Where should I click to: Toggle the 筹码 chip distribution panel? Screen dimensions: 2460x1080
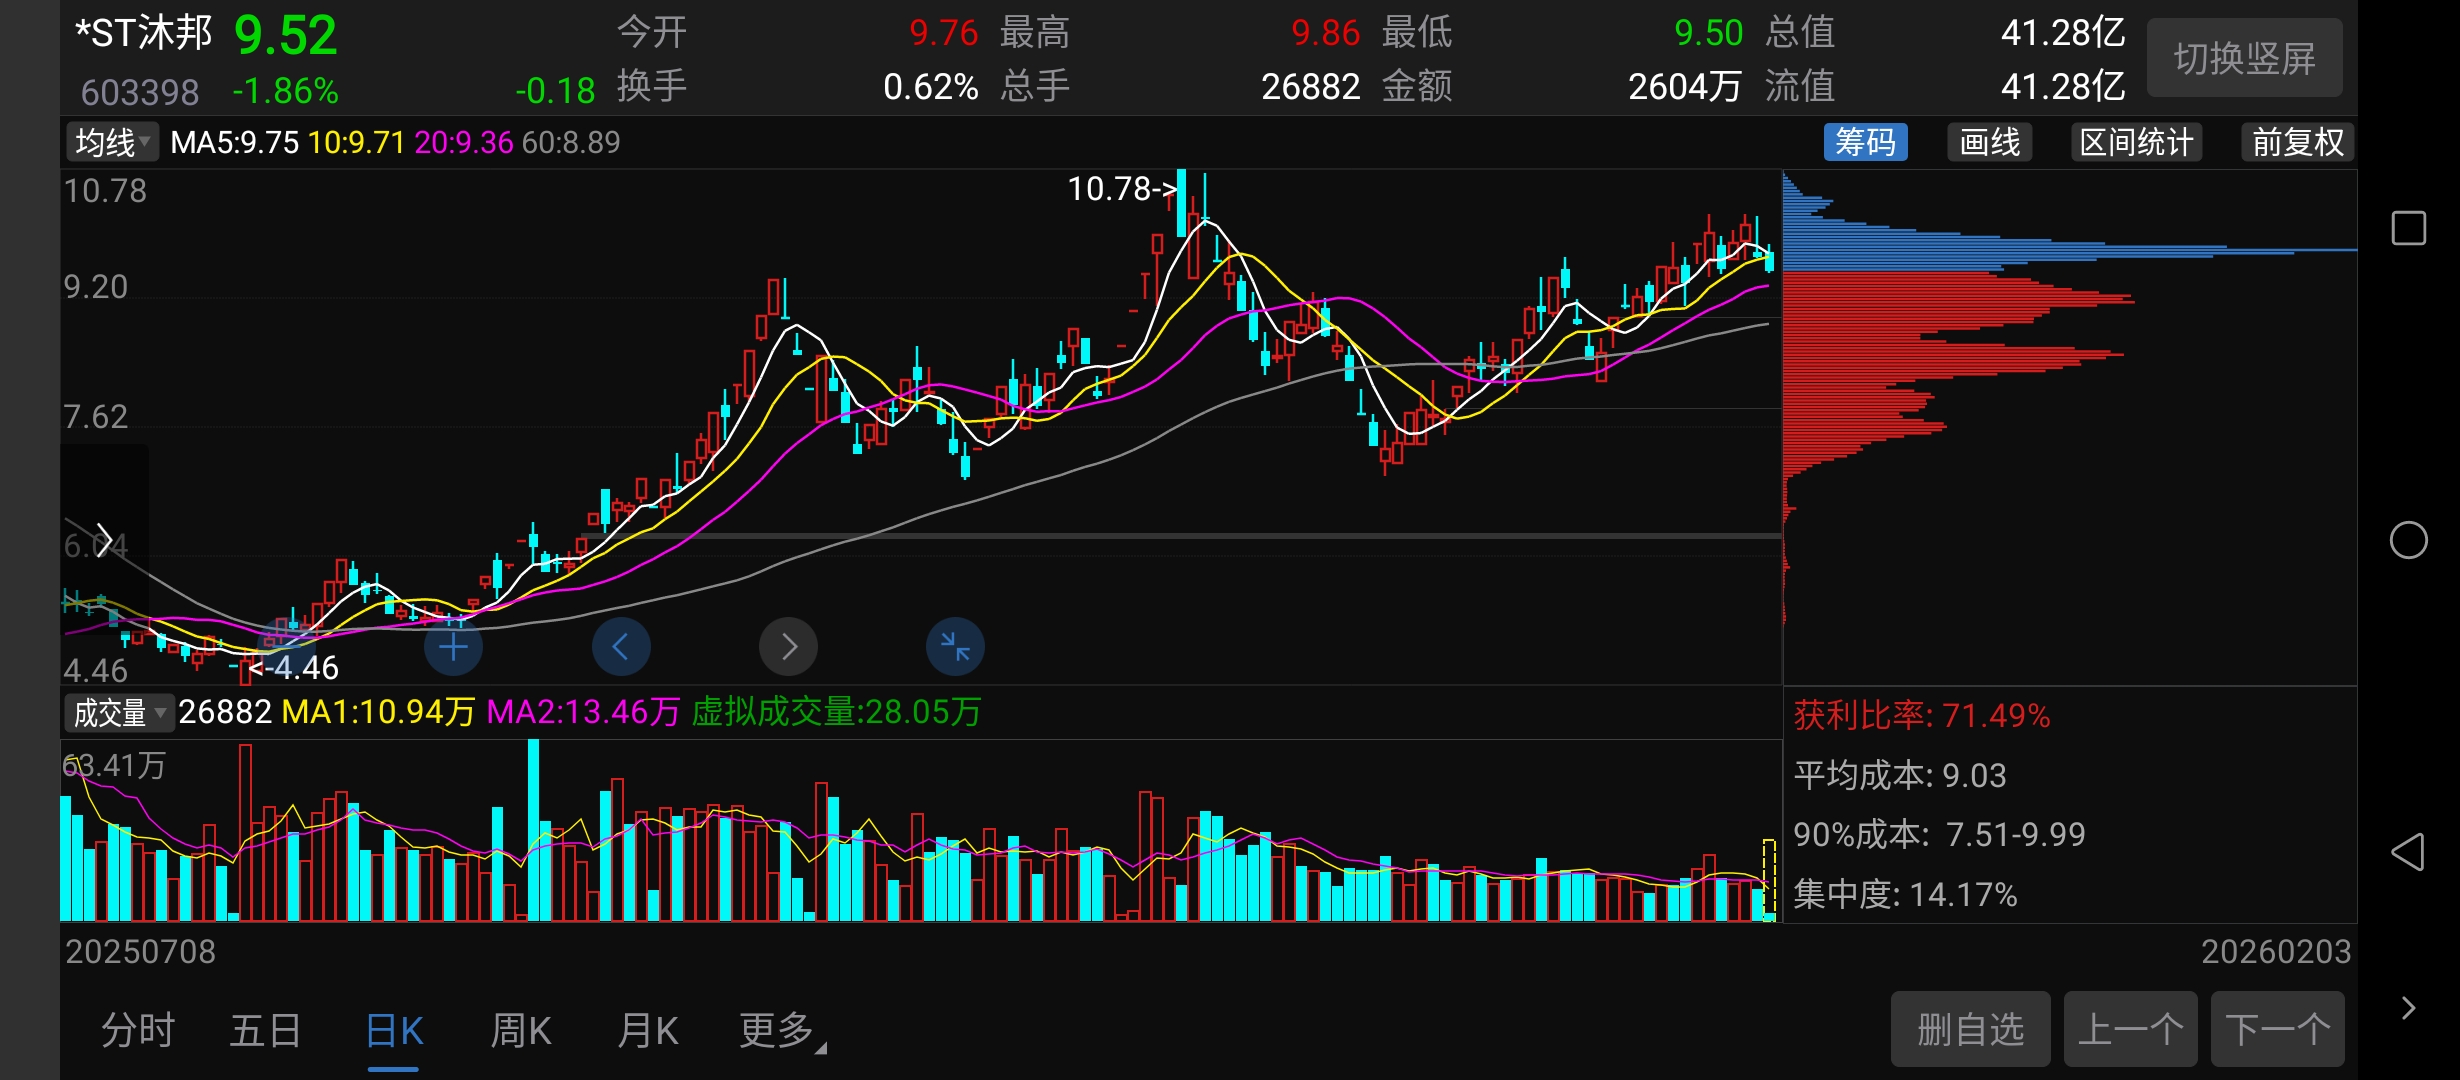click(x=1865, y=142)
